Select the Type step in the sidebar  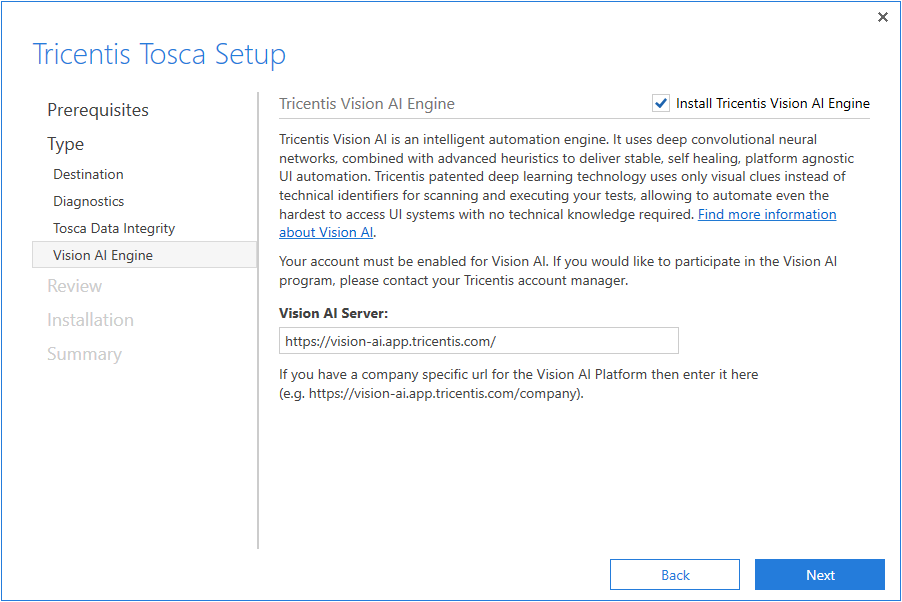pyautogui.click(x=65, y=144)
